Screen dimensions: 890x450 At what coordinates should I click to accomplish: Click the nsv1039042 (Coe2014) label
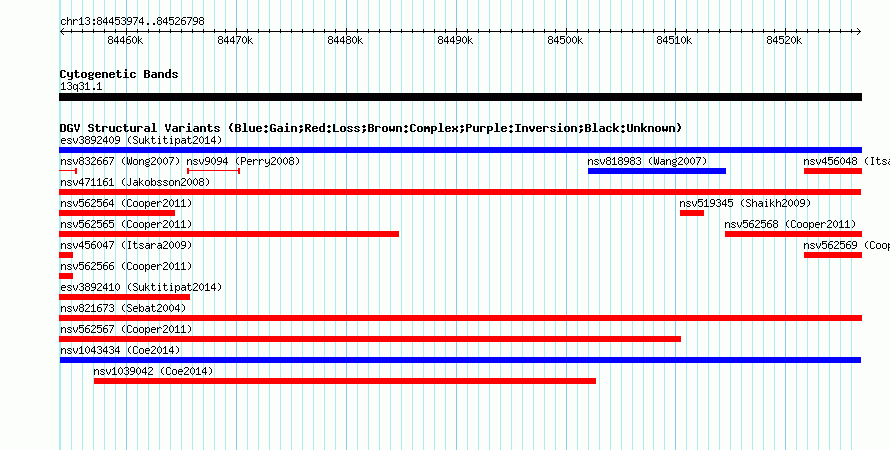point(153,371)
